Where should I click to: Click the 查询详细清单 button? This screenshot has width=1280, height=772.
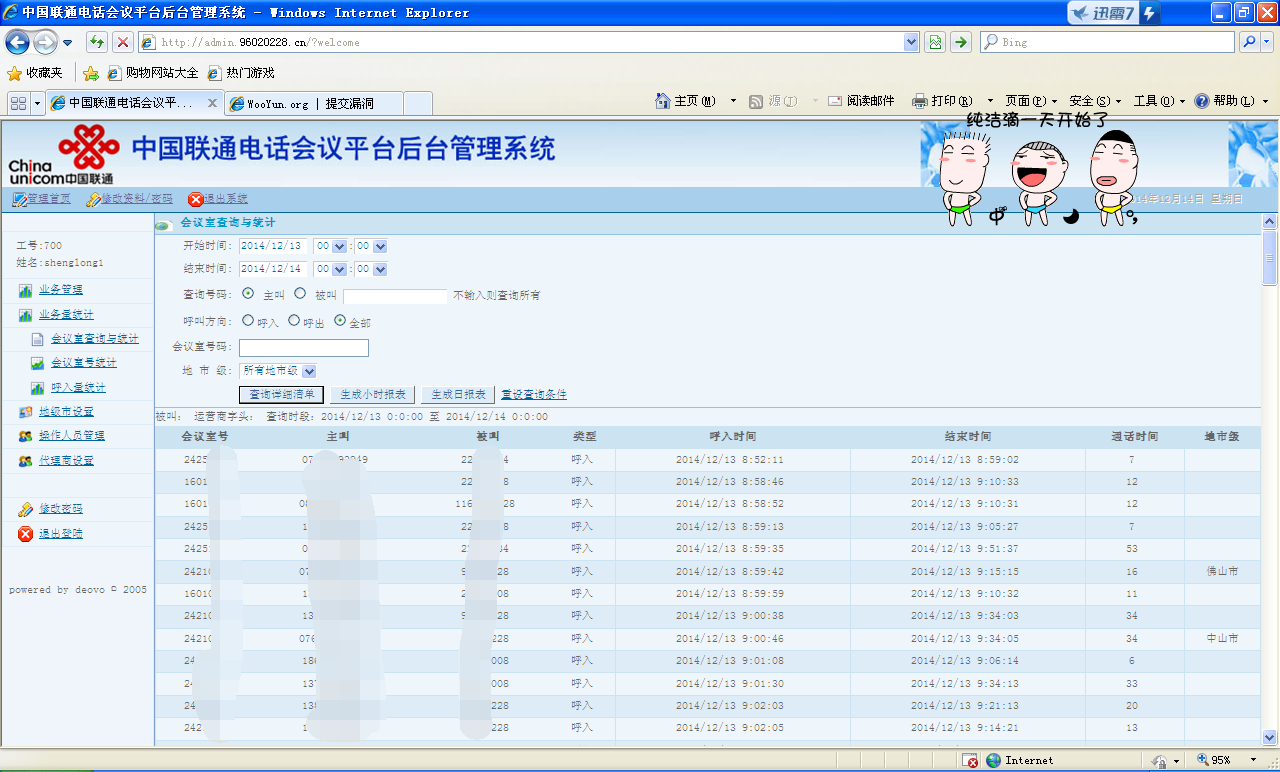pyautogui.click(x=282, y=395)
